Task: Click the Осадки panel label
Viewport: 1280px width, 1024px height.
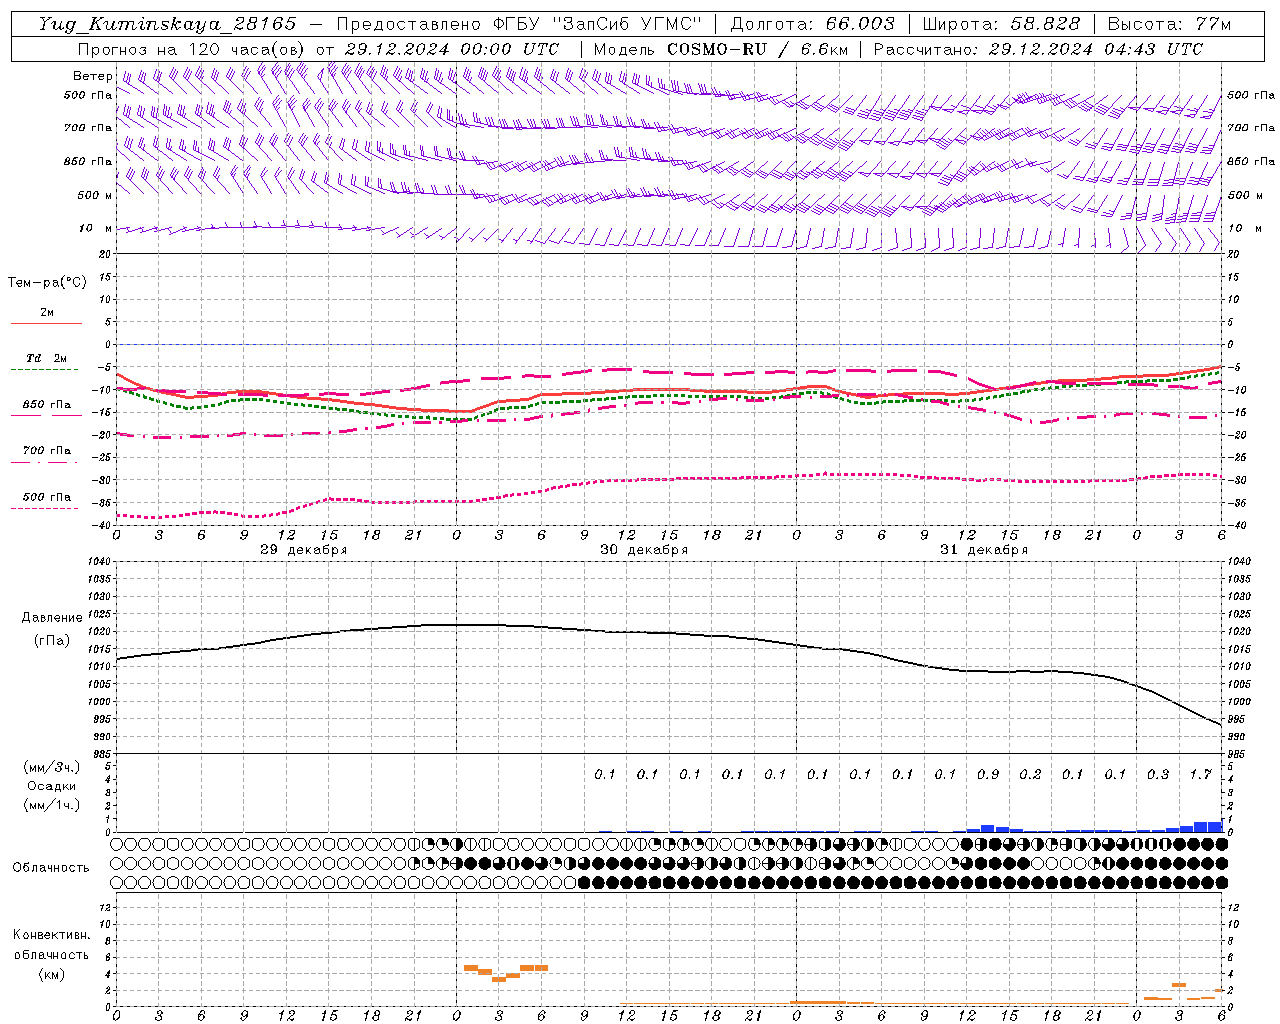Action: coord(51,786)
